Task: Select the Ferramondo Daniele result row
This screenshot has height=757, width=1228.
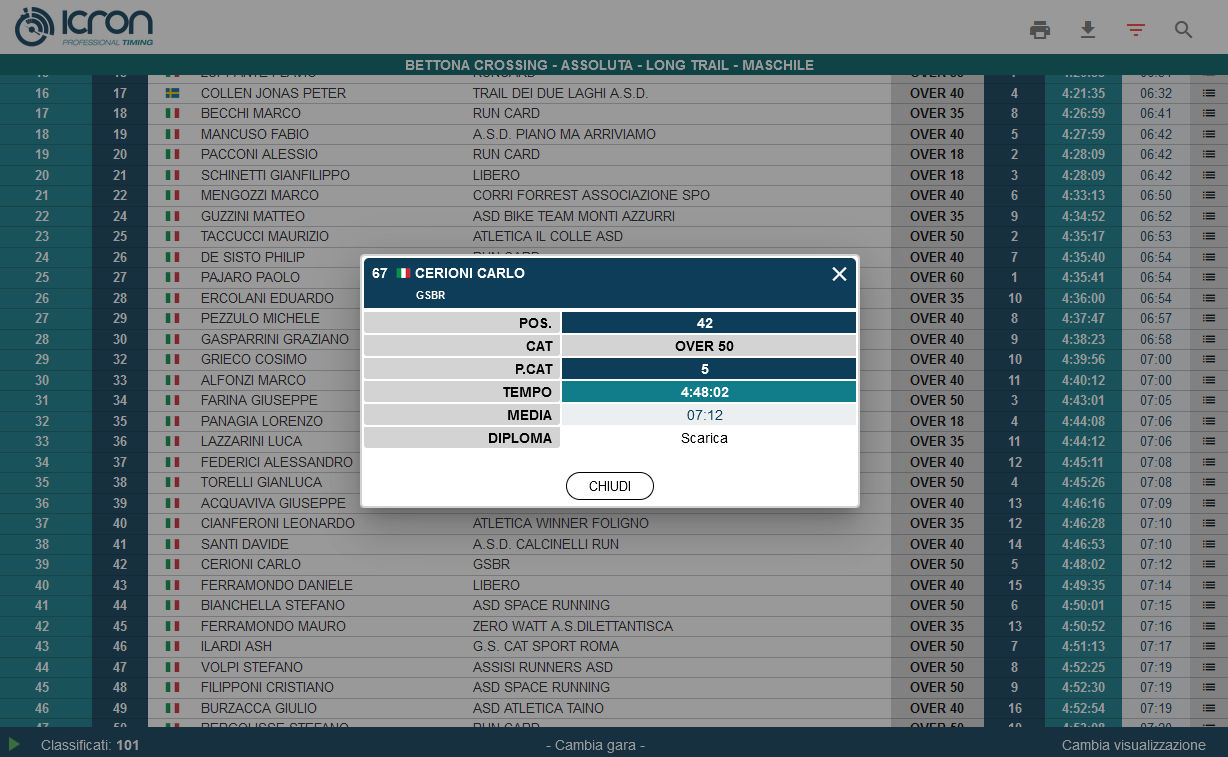Action: (x=276, y=585)
